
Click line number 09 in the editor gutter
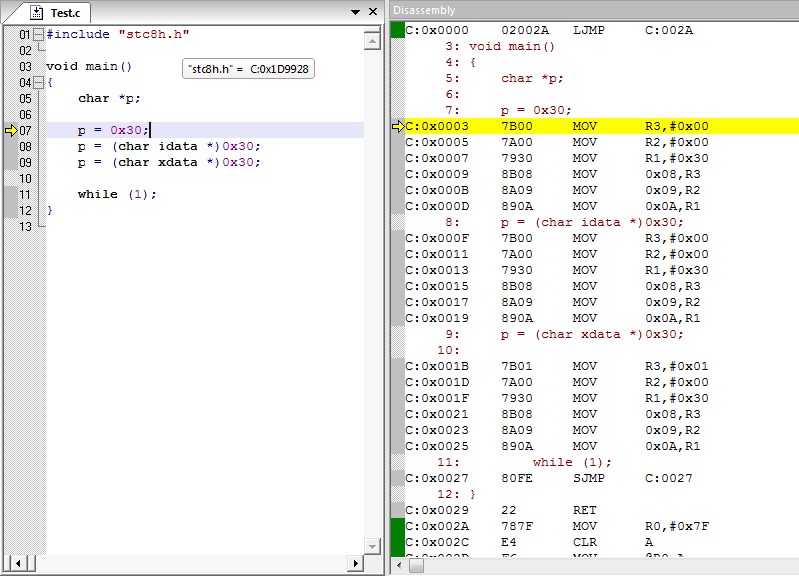click(25, 163)
